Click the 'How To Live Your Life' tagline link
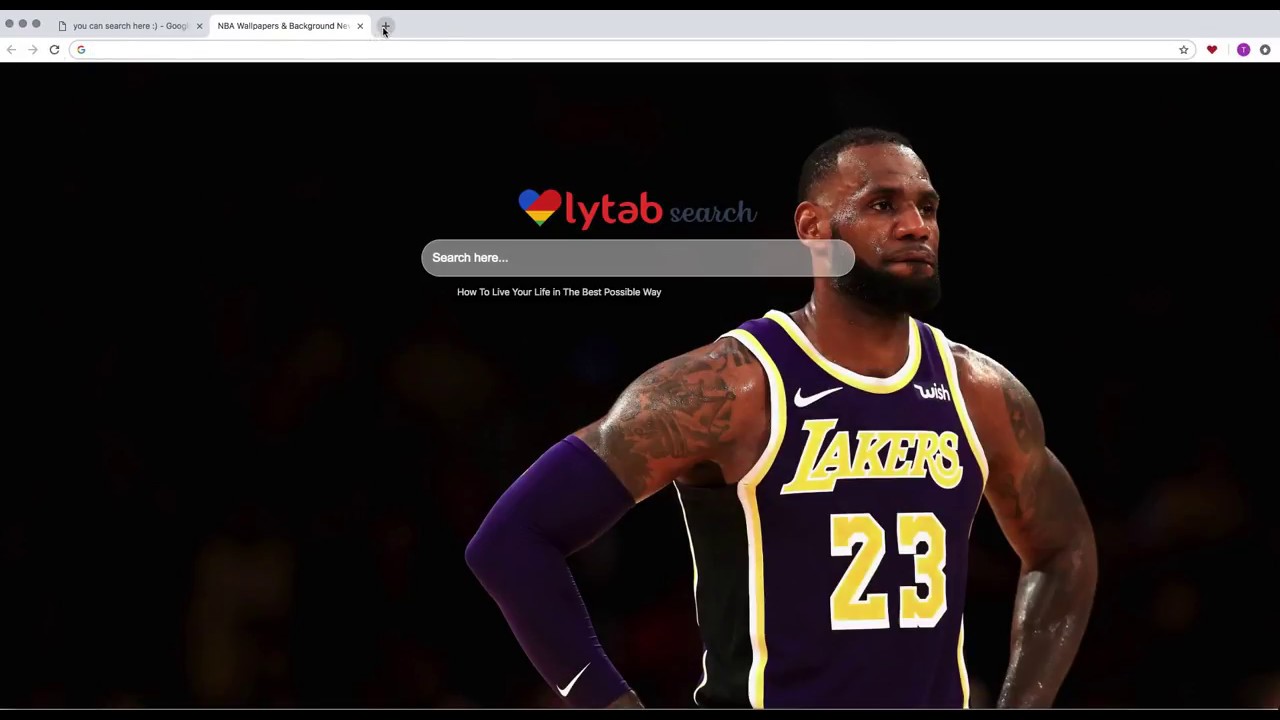1280x720 pixels. tap(559, 291)
